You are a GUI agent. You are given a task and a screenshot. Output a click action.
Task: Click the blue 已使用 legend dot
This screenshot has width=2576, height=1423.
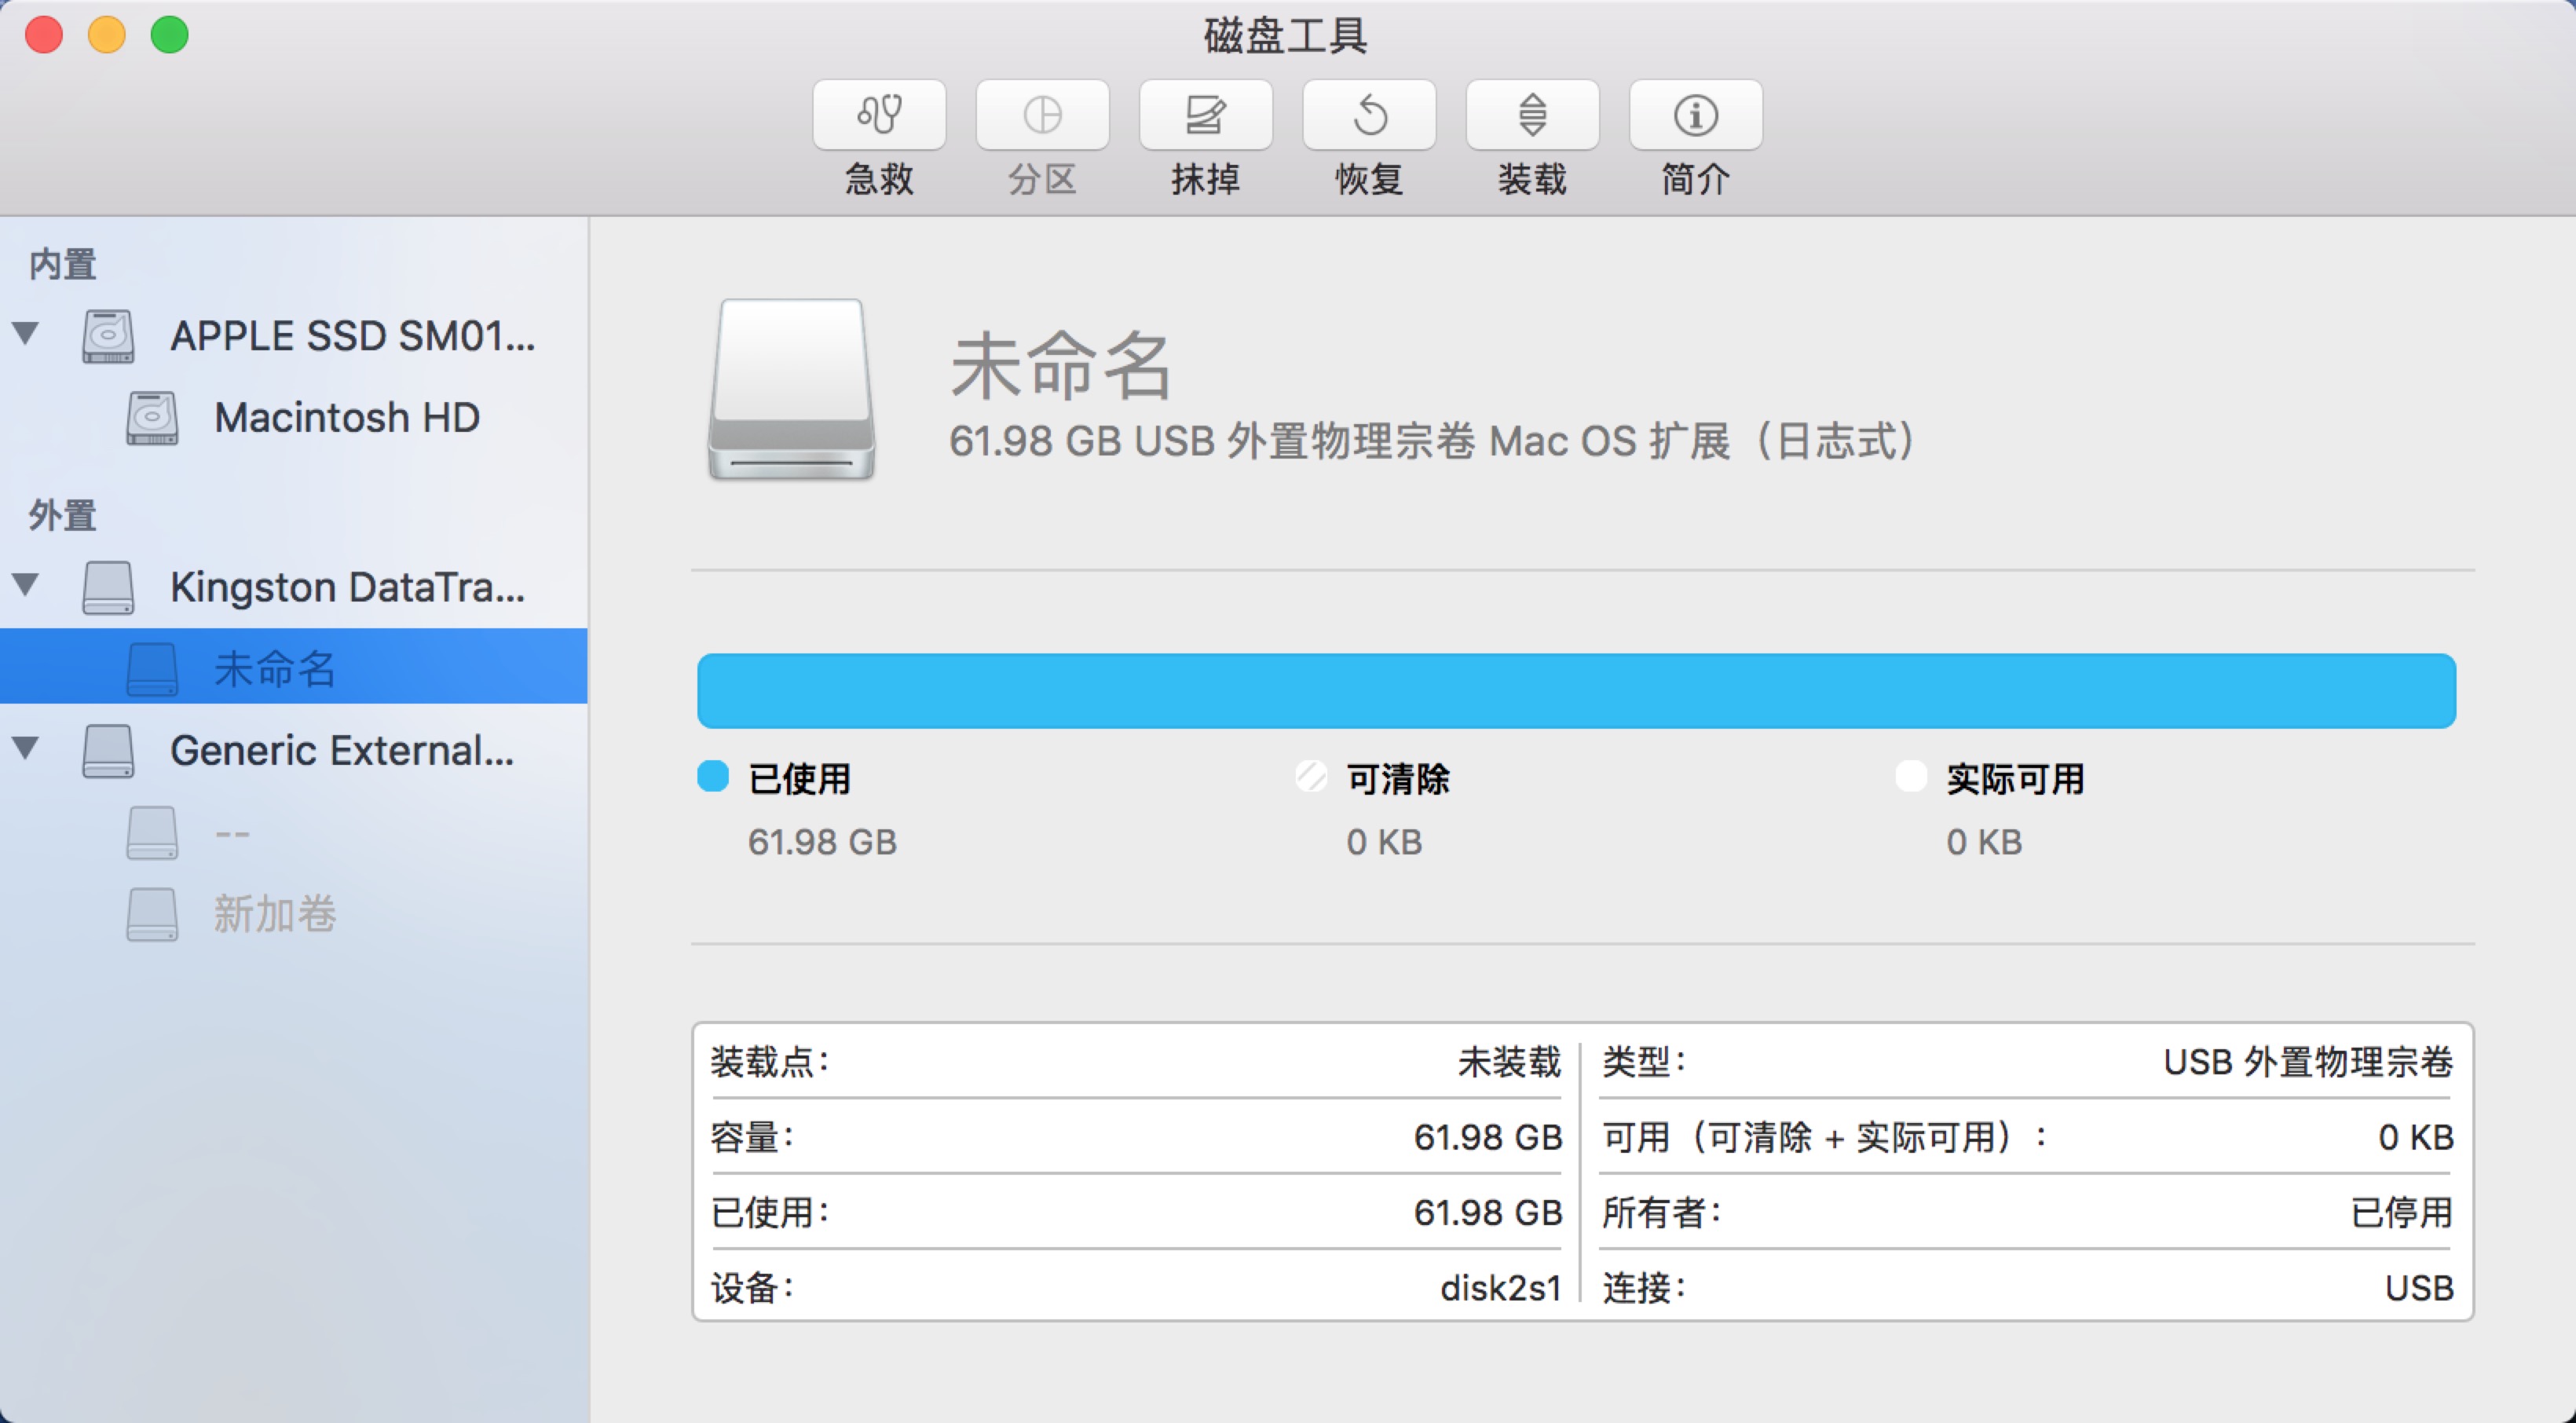713,777
